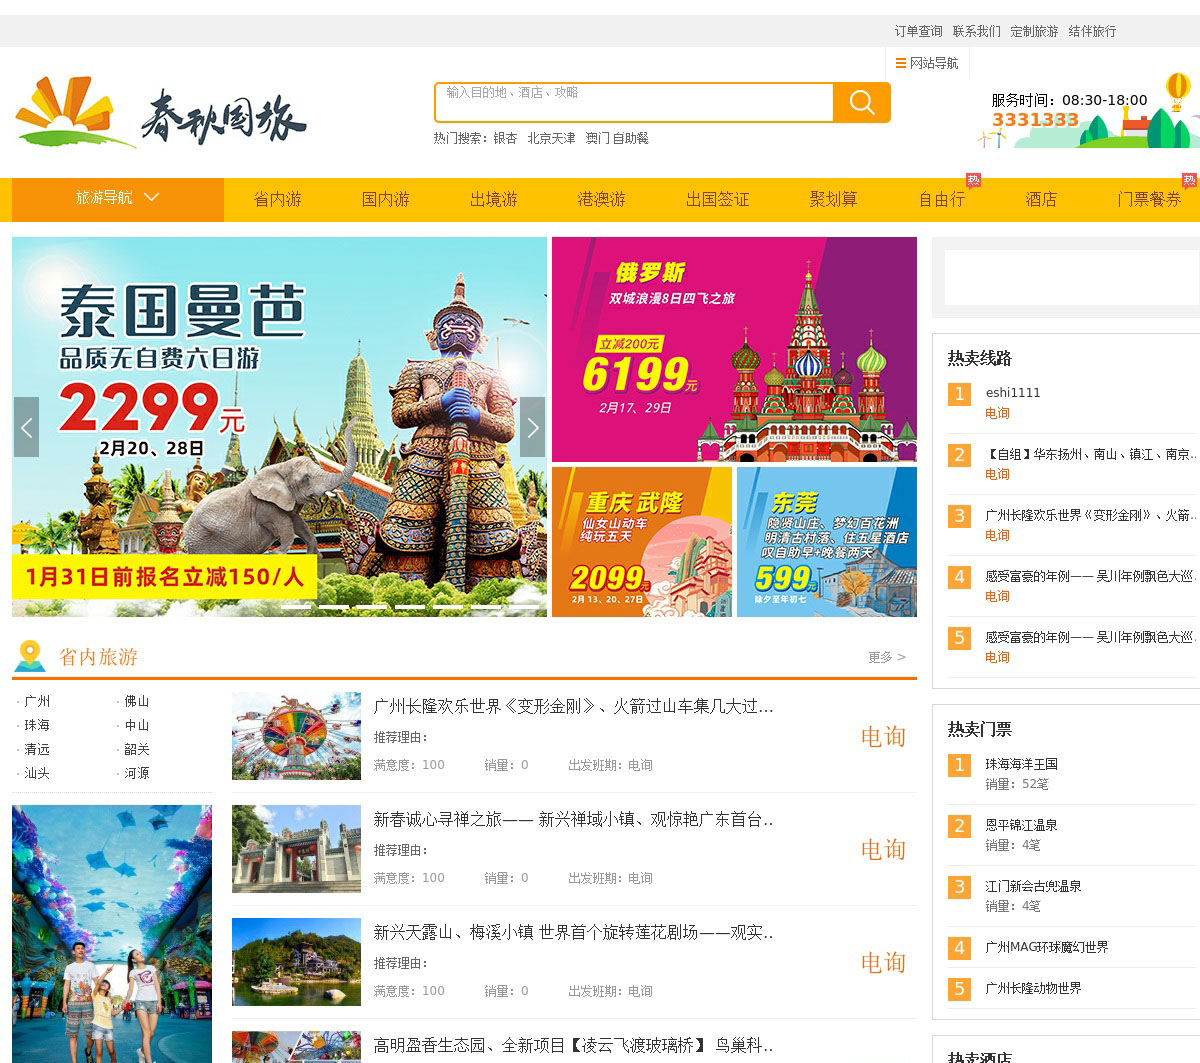Focus the destination search input field
The height and width of the screenshot is (1063, 1200).
634,102
